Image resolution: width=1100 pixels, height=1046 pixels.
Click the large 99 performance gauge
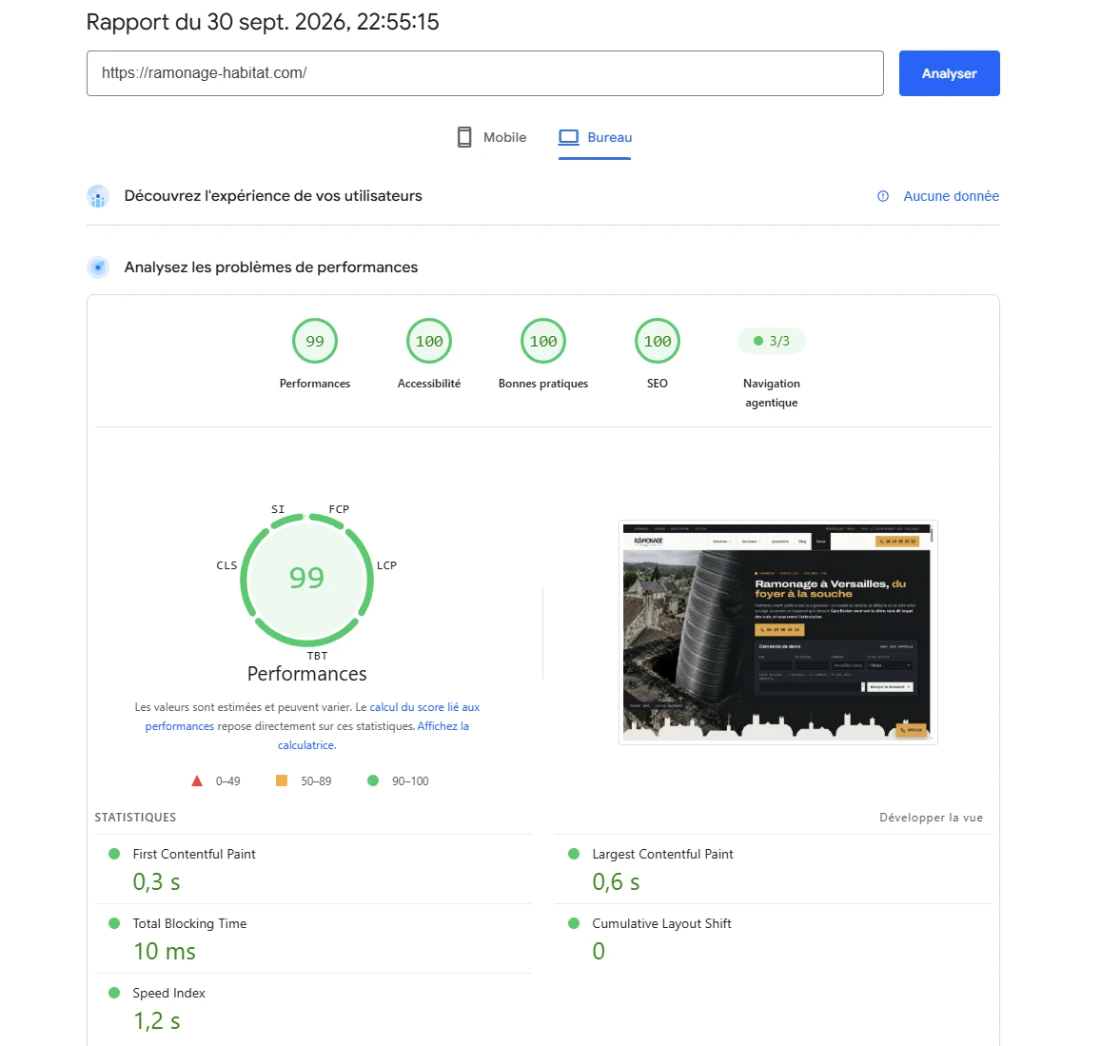pyautogui.click(x=307, y=579)
